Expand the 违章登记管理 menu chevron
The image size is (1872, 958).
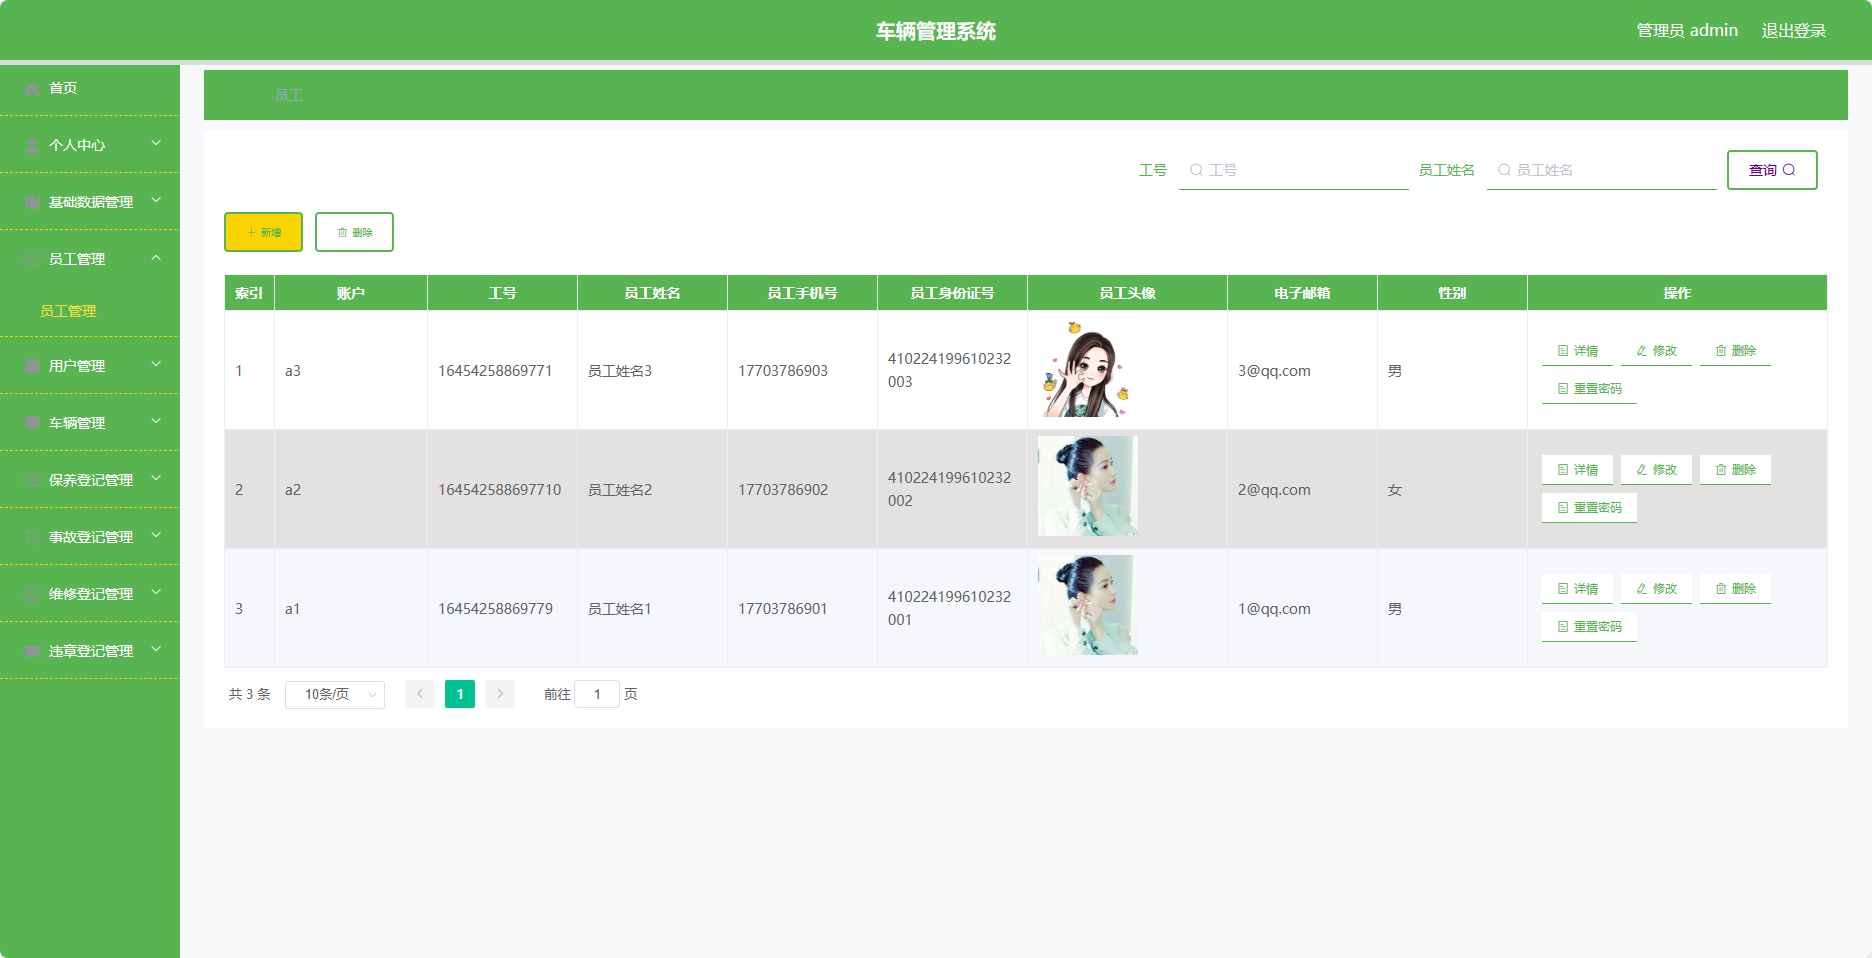click(156, 650)
